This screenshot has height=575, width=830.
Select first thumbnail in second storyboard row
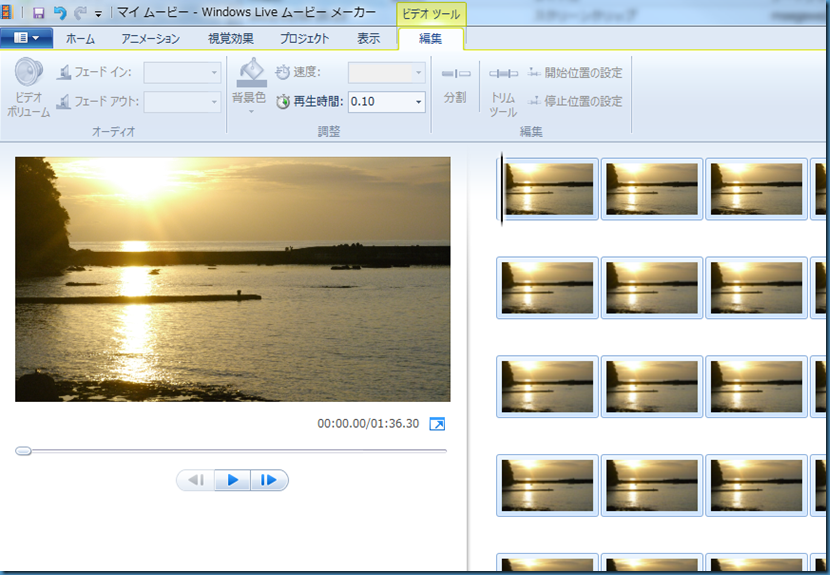(x=547, y=288)
